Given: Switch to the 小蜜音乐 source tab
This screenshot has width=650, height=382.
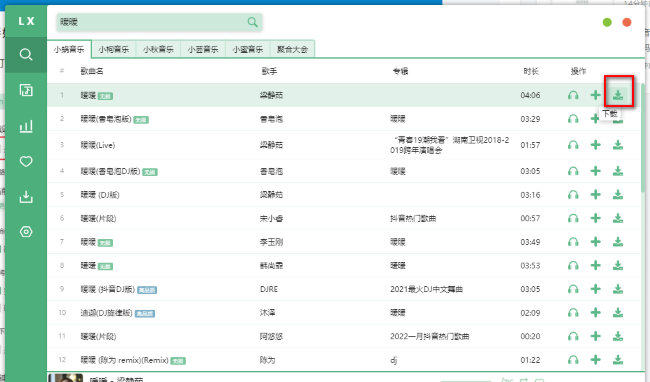Looking at the screenshot, I should (x=247, y=49).
